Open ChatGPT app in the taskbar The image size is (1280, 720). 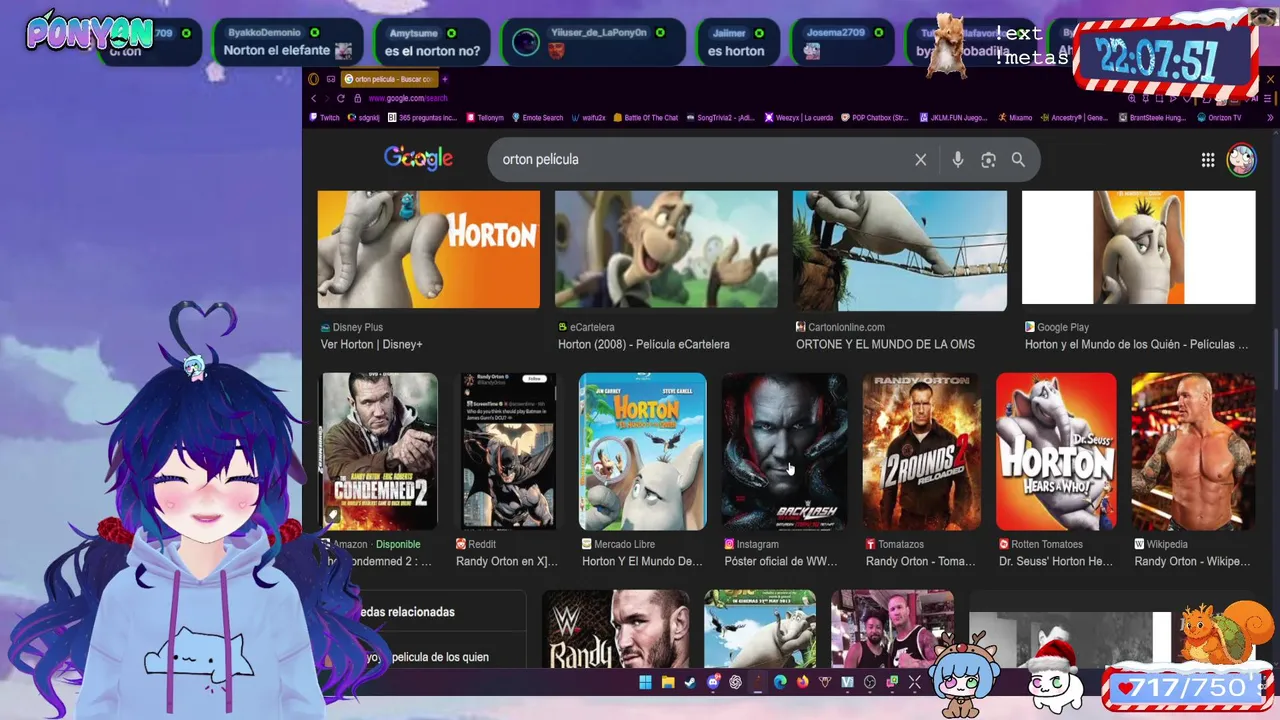[x=735, y=683]
